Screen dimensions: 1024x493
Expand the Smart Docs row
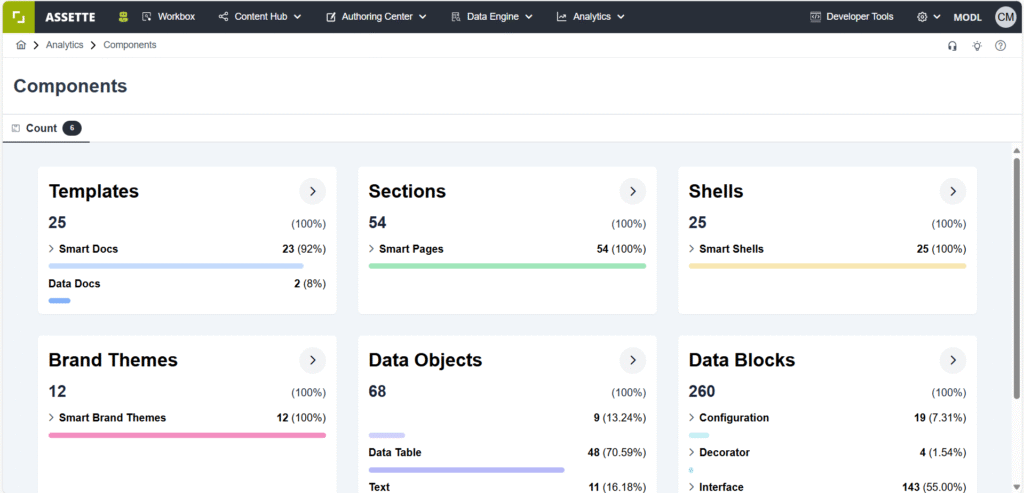click(x=52, y=249)
